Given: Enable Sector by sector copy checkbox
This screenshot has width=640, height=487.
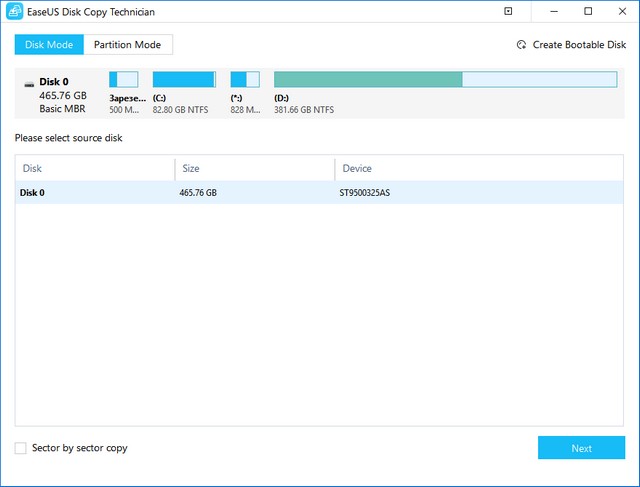Looking at the screenshot, I should coord(20,448).
